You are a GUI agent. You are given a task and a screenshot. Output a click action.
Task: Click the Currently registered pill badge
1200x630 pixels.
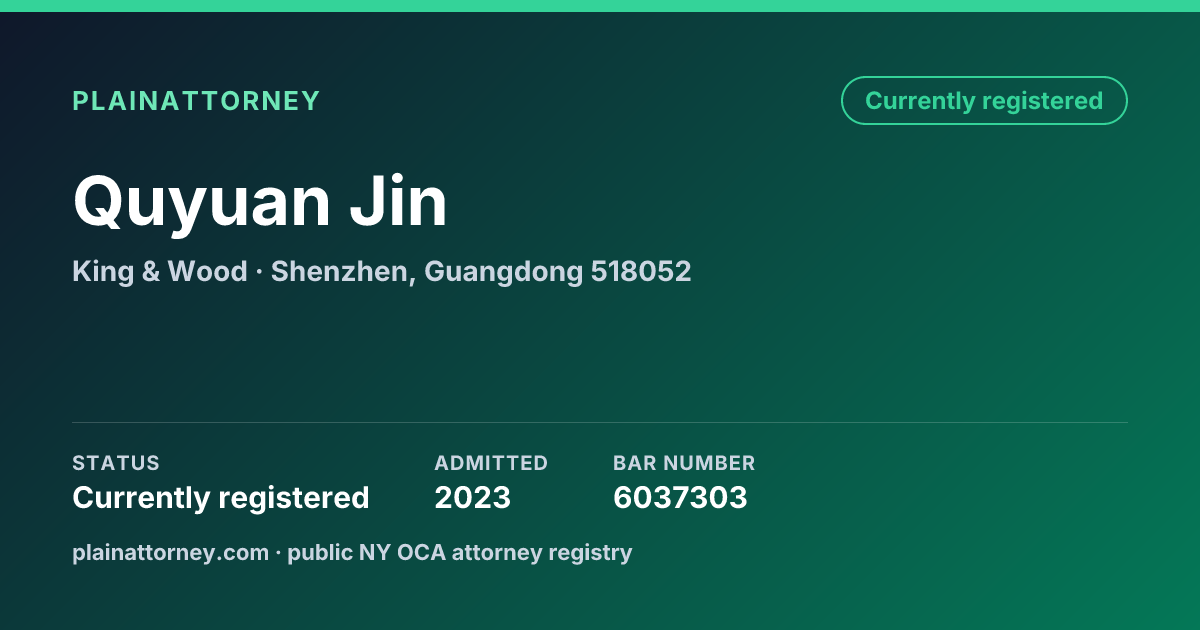[984, 101]
